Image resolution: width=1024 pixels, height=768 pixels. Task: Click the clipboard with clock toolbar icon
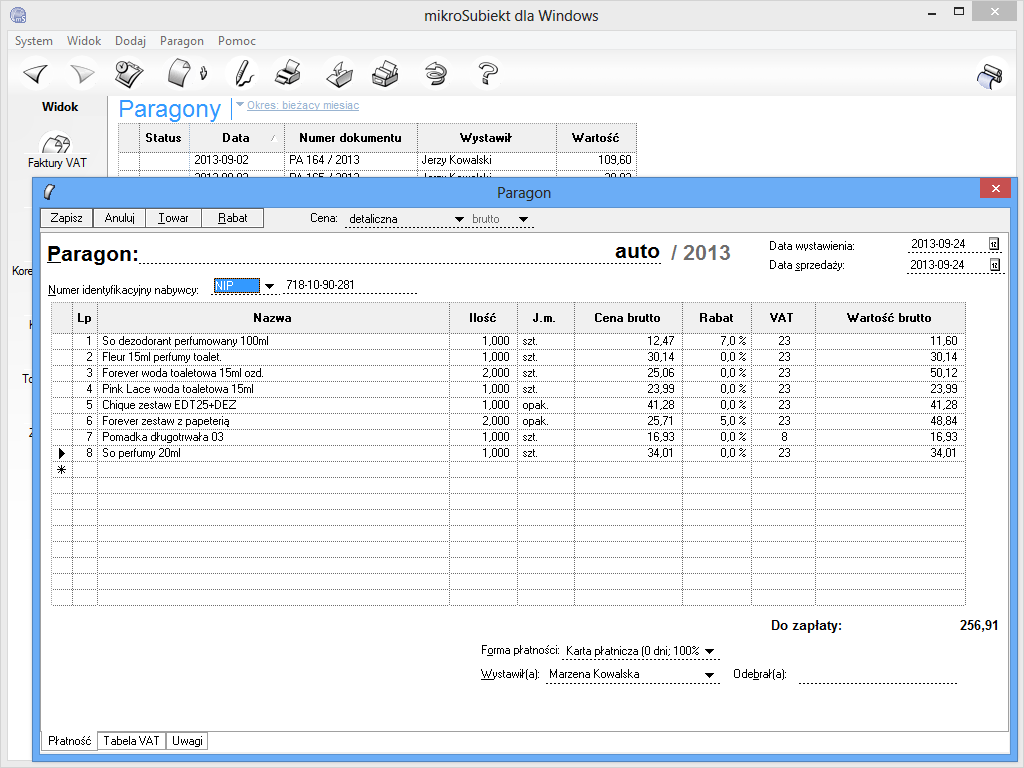pos(129,74)
